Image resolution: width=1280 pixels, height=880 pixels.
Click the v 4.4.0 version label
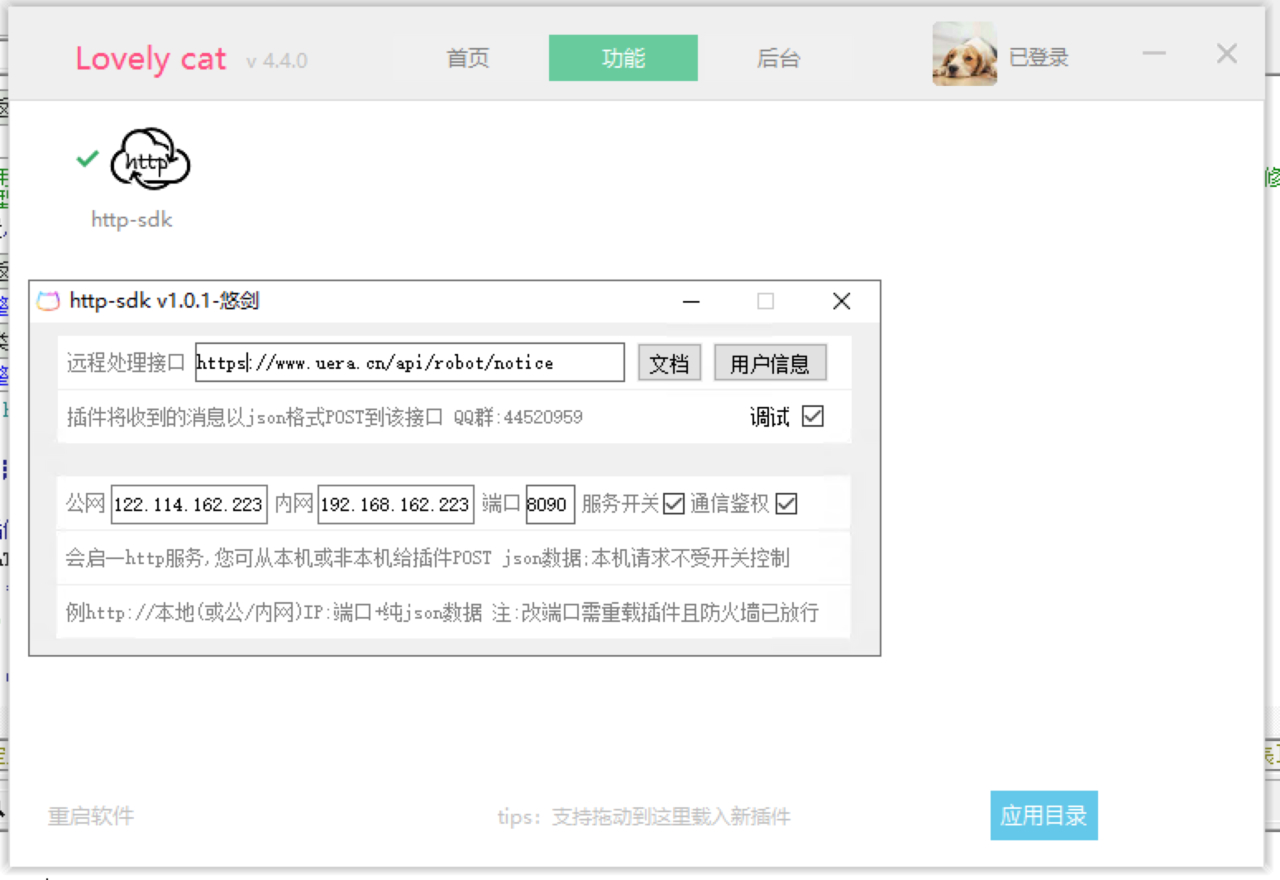click(277, 61)
